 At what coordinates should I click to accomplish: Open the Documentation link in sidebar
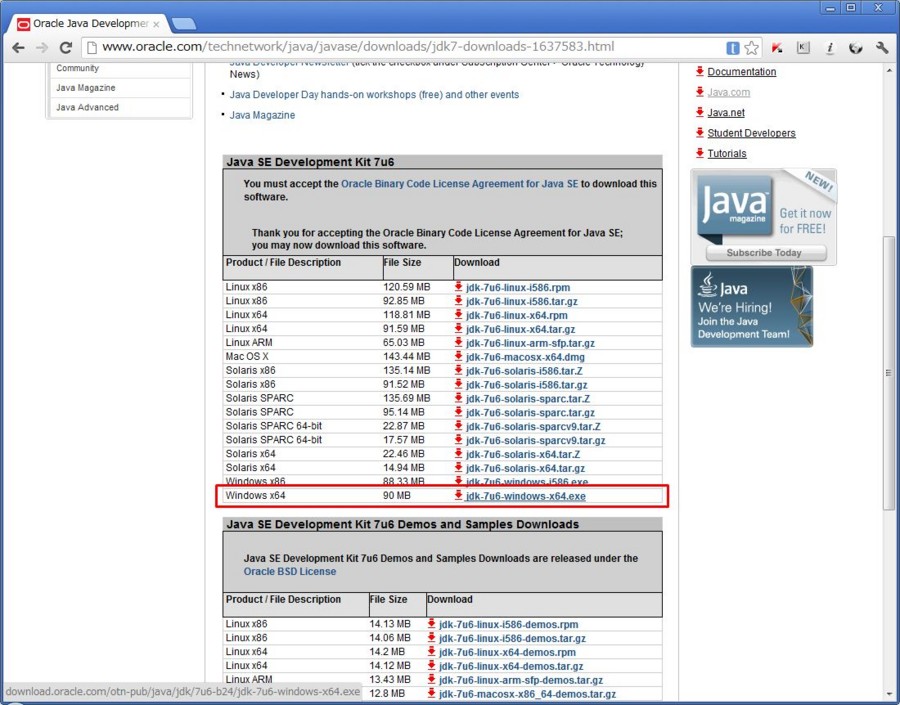[742, 72]
